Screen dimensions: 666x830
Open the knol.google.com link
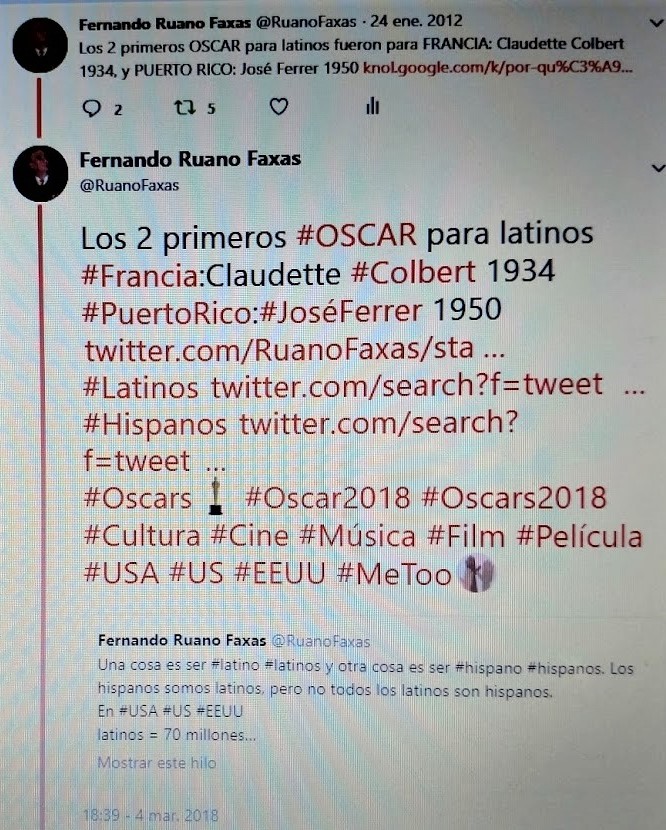point(498,68)
